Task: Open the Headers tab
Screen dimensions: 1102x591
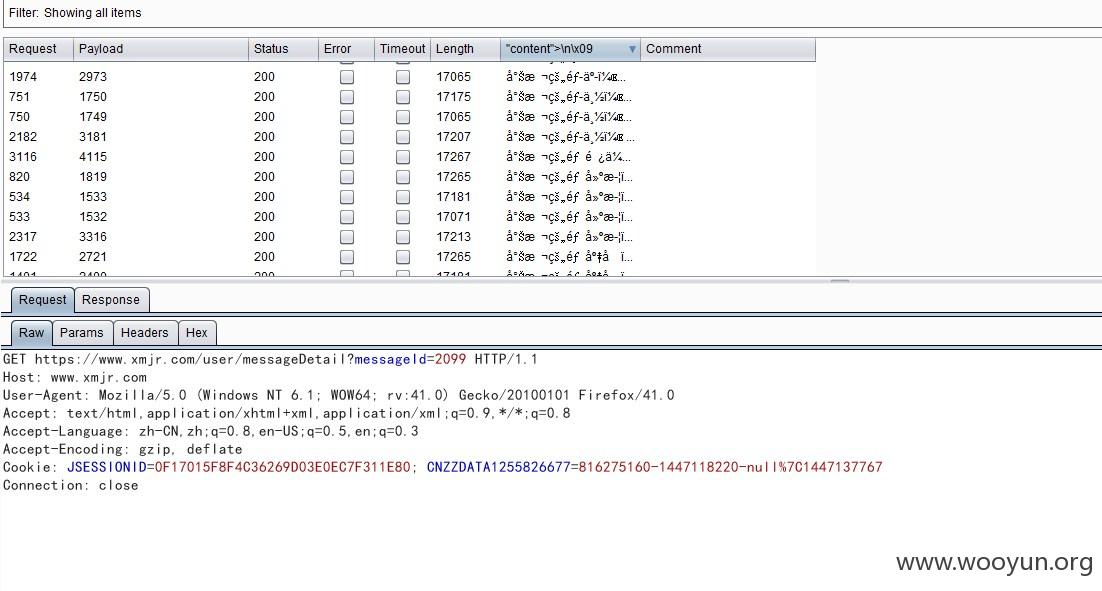Action: point(145,333)
